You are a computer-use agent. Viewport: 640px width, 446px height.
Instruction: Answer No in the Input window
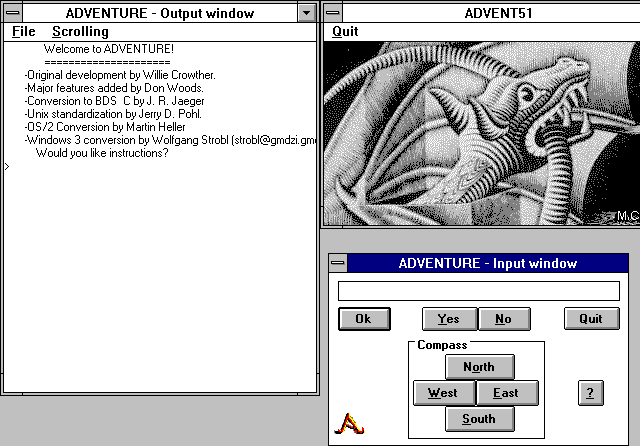(504, 319)
